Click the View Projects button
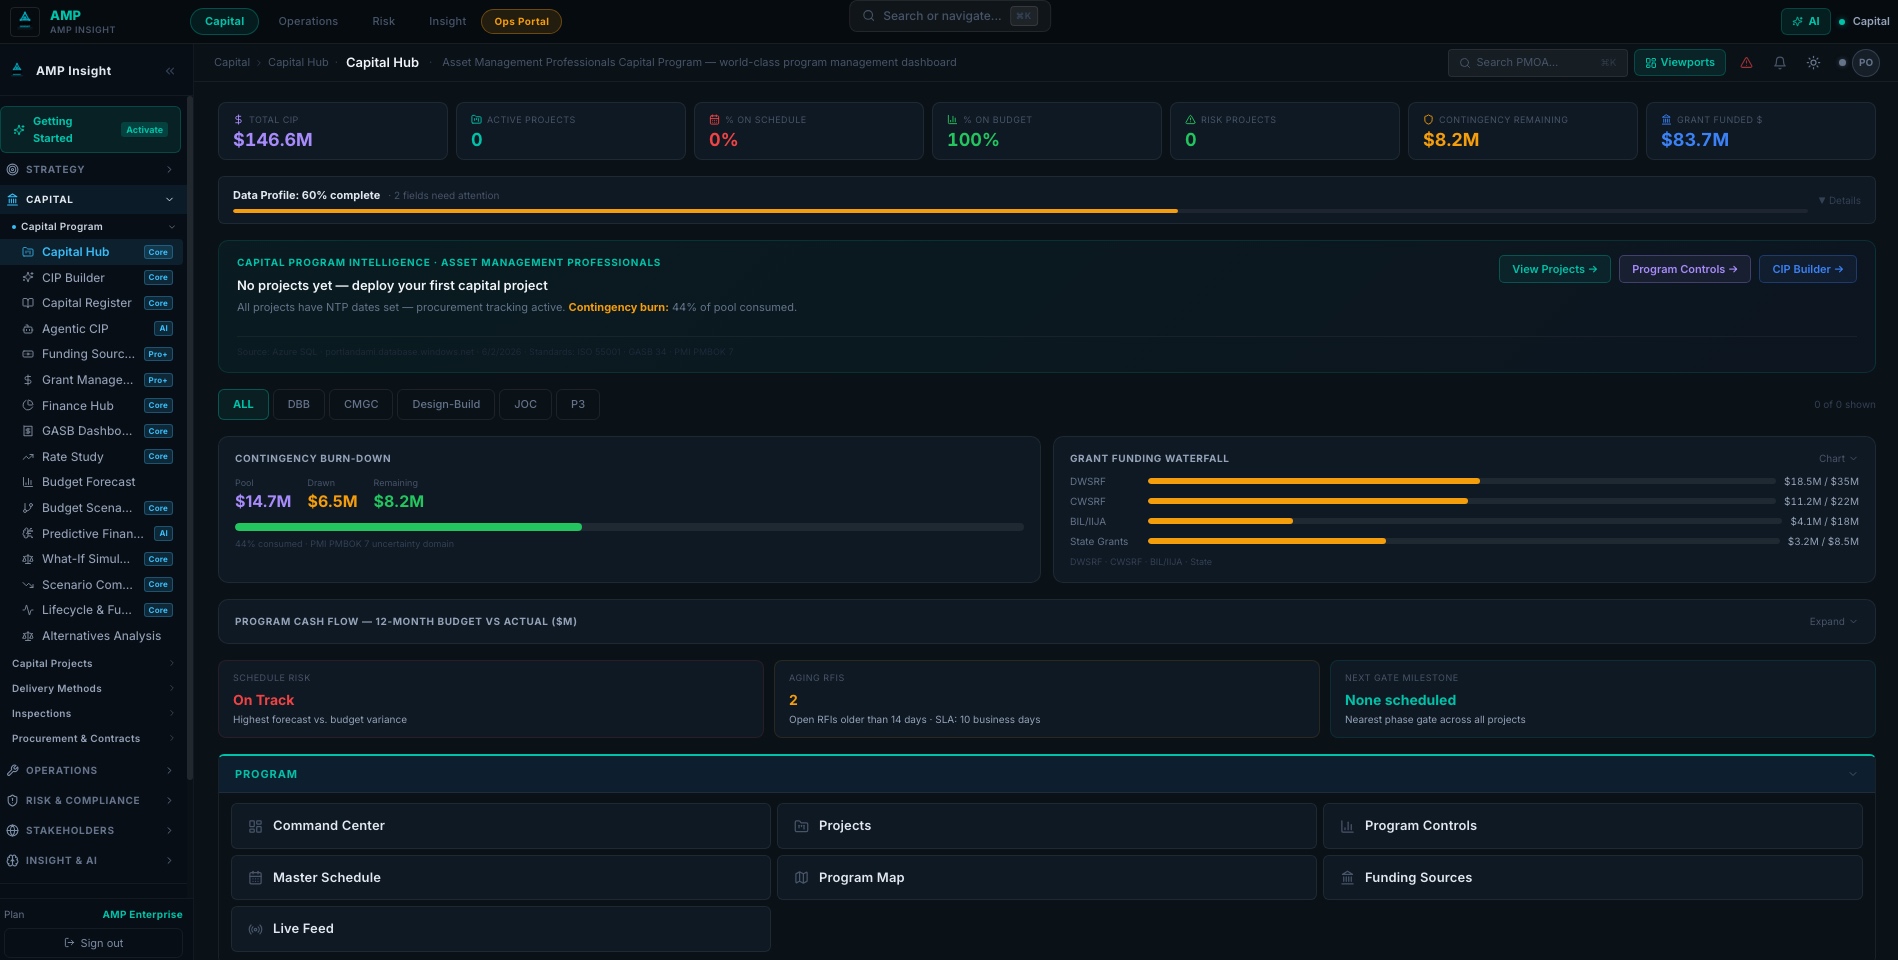This screenshot has height=960, width=1898. (1554, 269)
